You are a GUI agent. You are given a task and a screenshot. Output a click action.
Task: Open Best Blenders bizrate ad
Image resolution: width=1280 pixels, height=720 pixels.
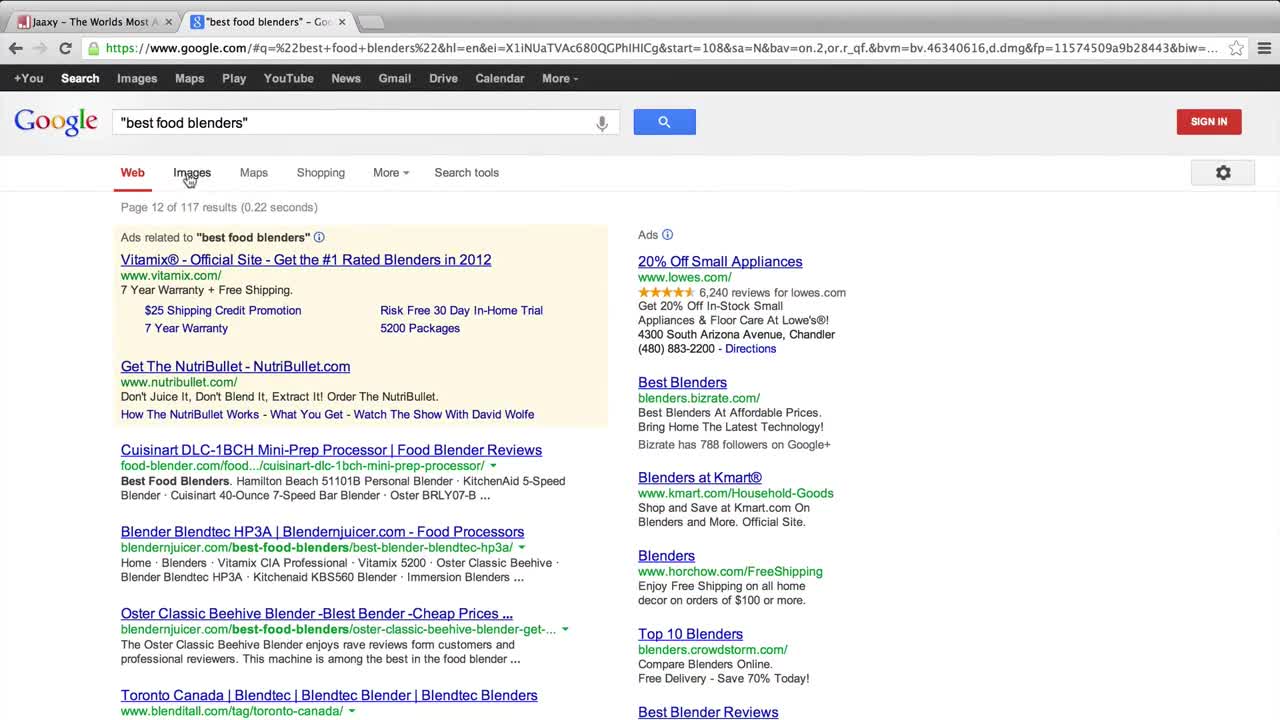(682, 383)
